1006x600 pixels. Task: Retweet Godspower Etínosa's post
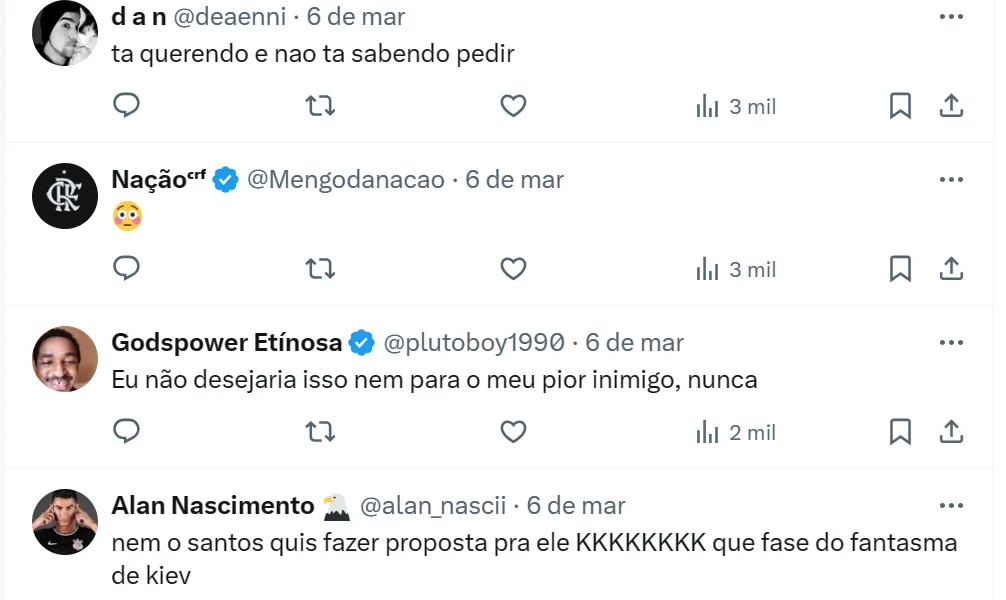coord(320,431)
